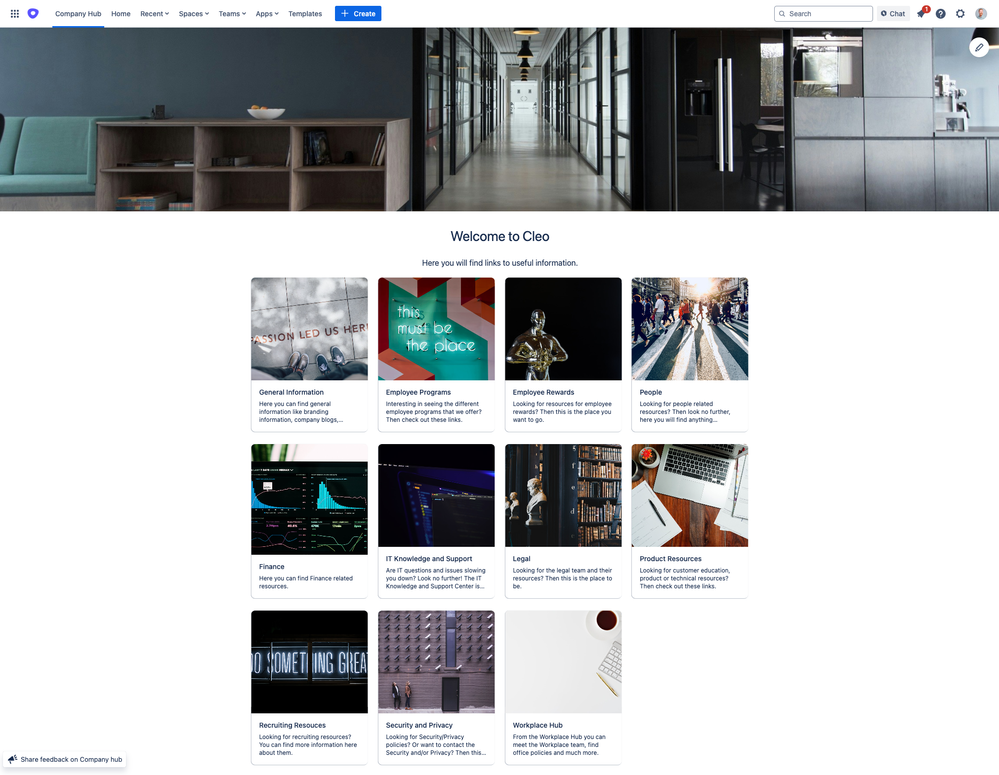
Task: Focus the Search input field
Action: [823, 13]
